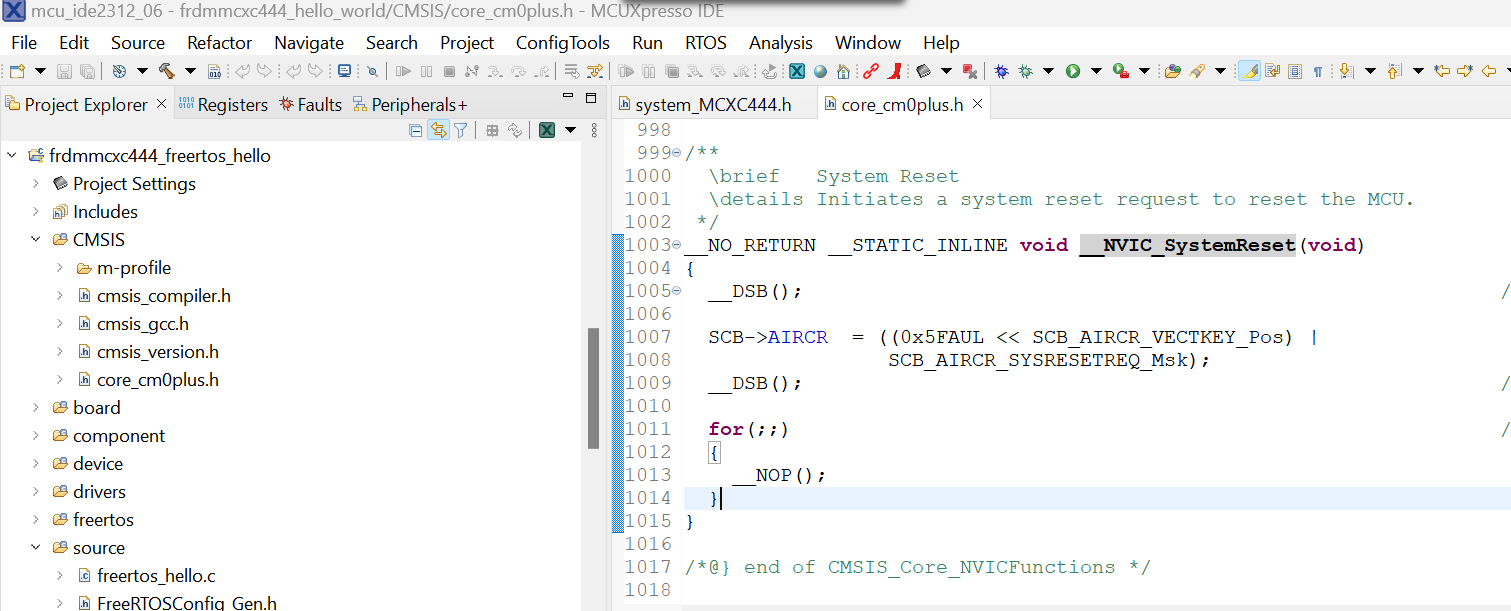Screen dimensions: 1511x611
Task: Collapse the CMSIS tree node
Action: pos(36,239)
